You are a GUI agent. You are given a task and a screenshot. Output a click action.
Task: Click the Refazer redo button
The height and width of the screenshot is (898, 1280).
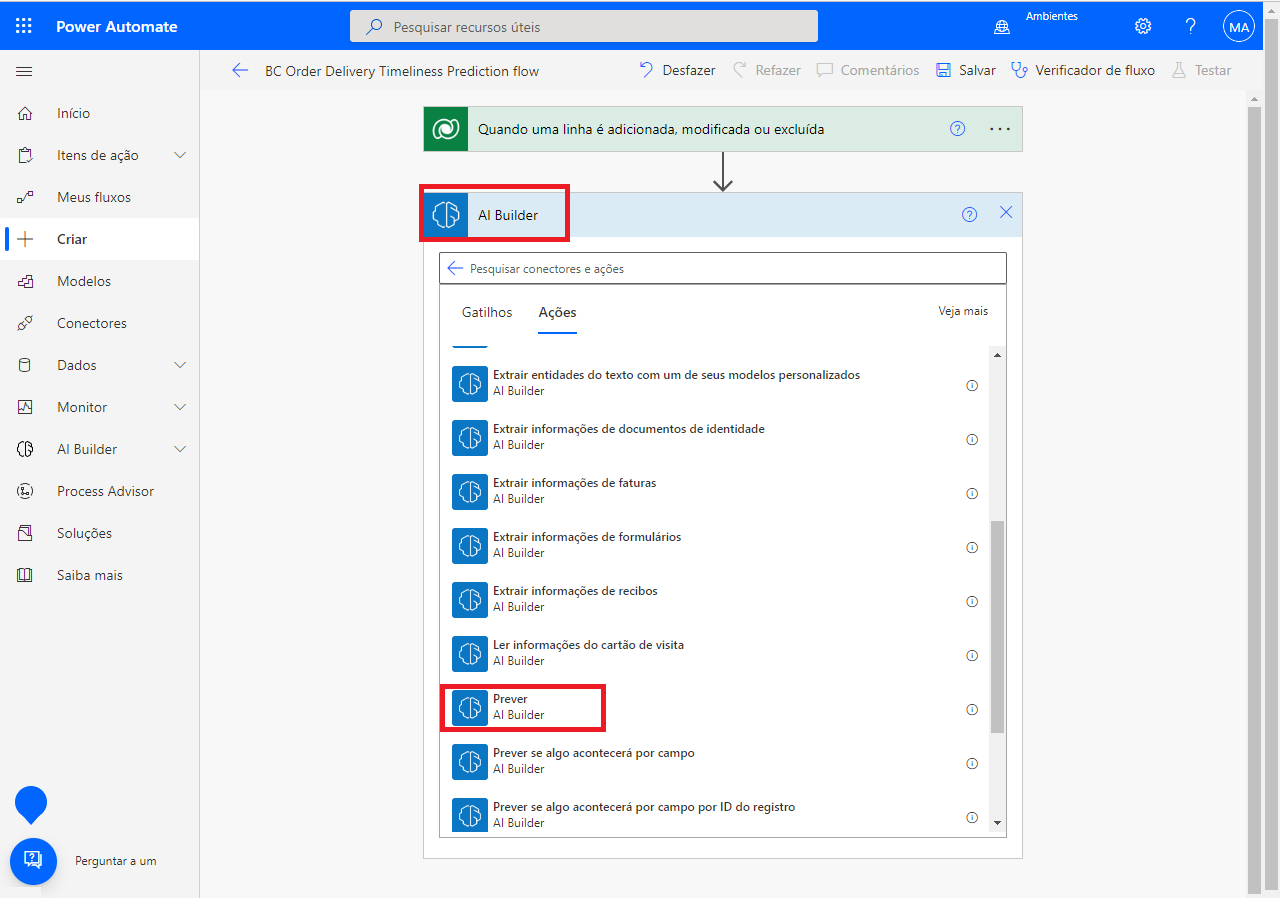pyautogui.click(x=766, y=70)
